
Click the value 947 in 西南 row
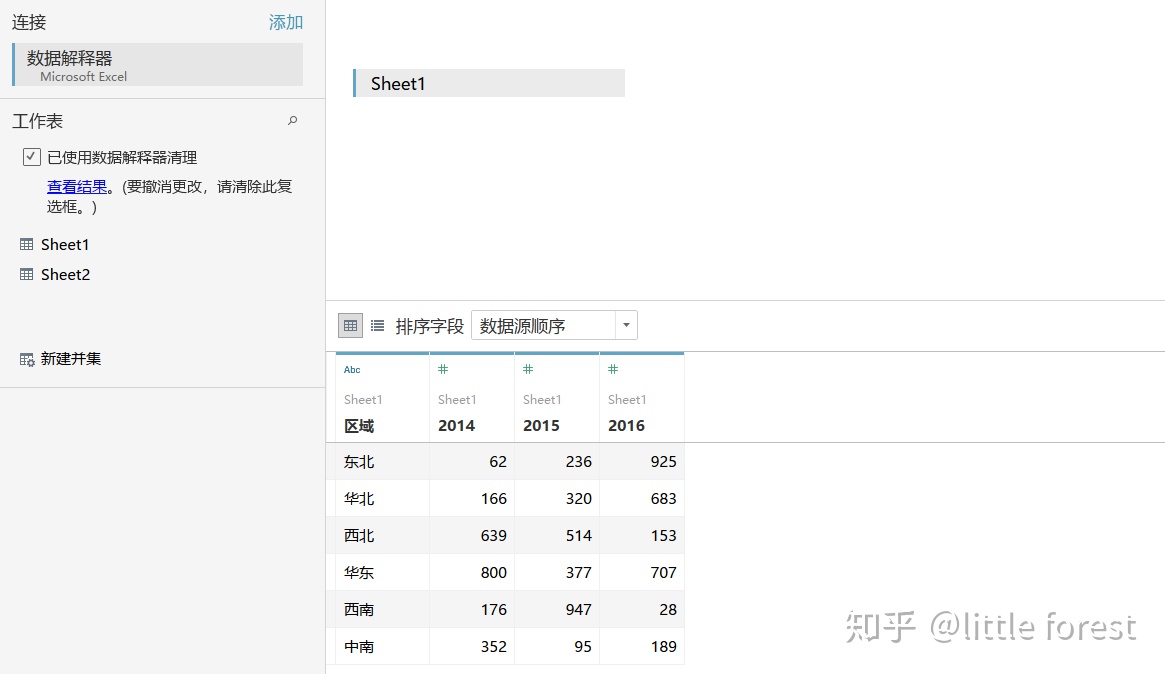579,610
